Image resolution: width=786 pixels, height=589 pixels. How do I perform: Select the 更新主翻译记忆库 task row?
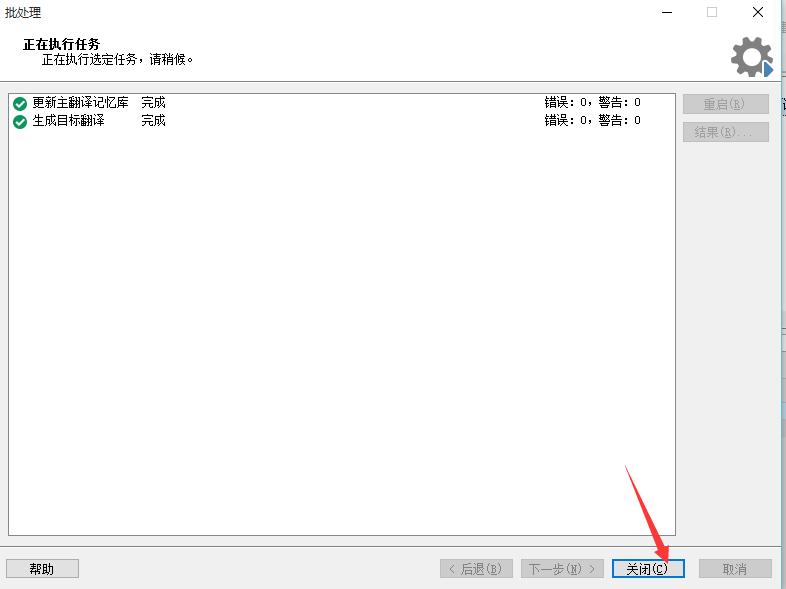pos(342,103)
